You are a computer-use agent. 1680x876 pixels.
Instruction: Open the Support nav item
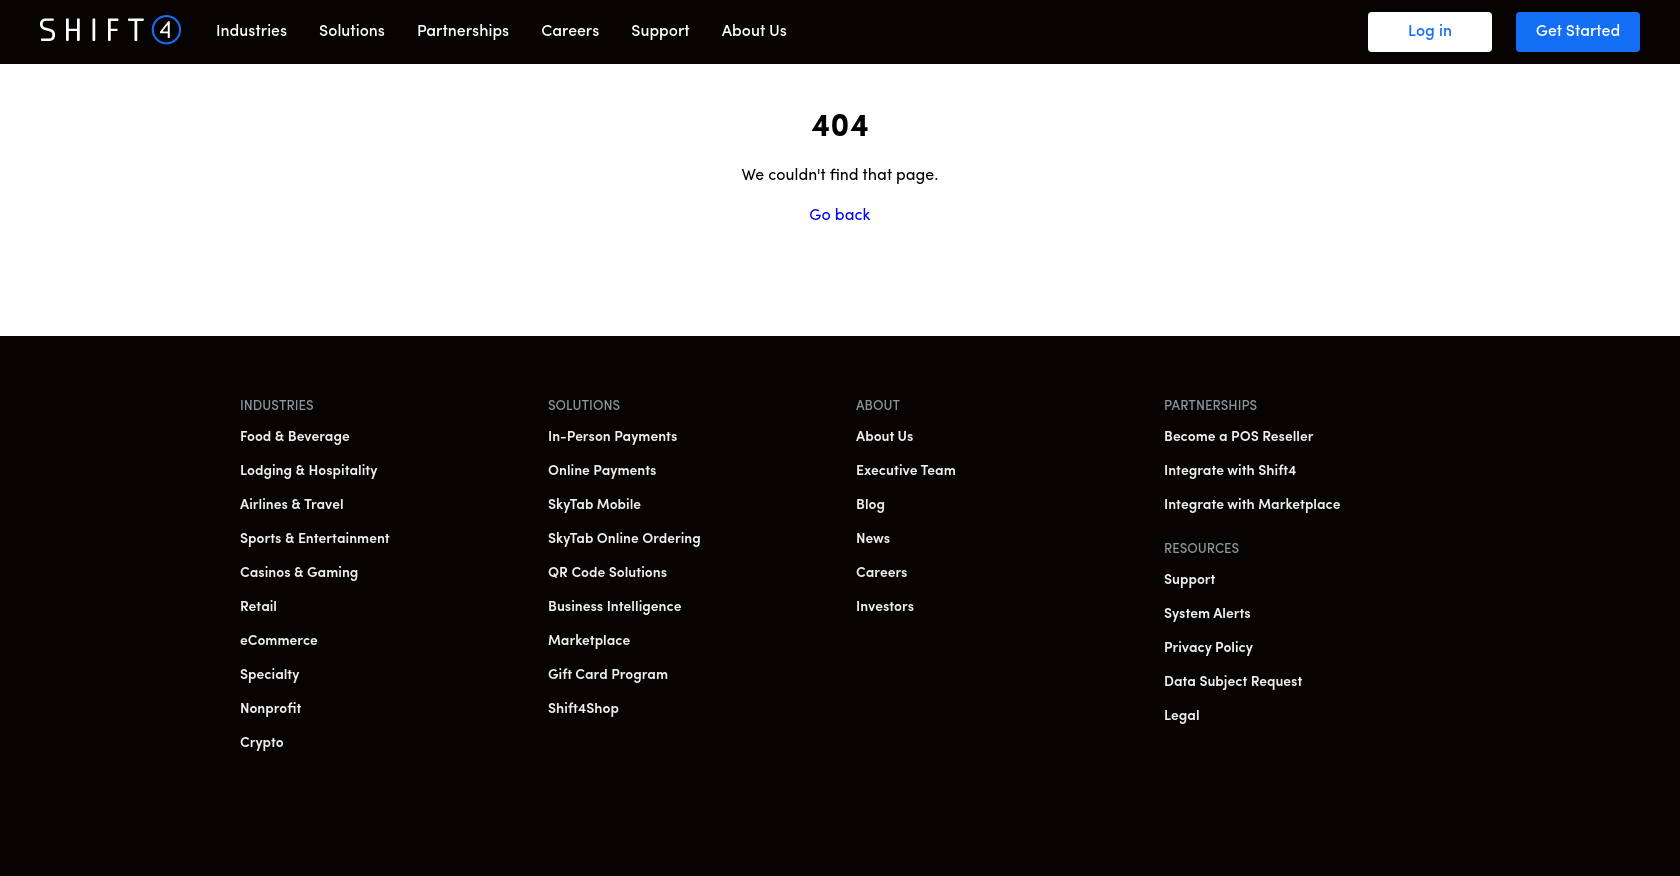(x=660, y=31)
